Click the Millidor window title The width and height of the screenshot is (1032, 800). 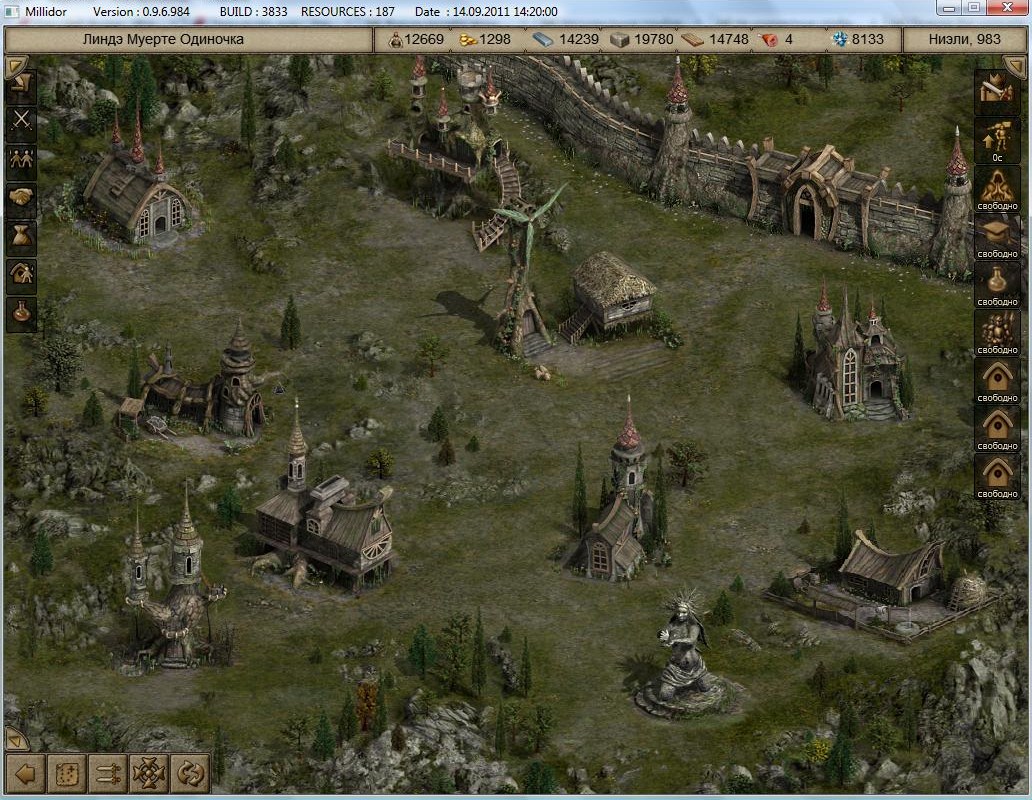[45, 12]
